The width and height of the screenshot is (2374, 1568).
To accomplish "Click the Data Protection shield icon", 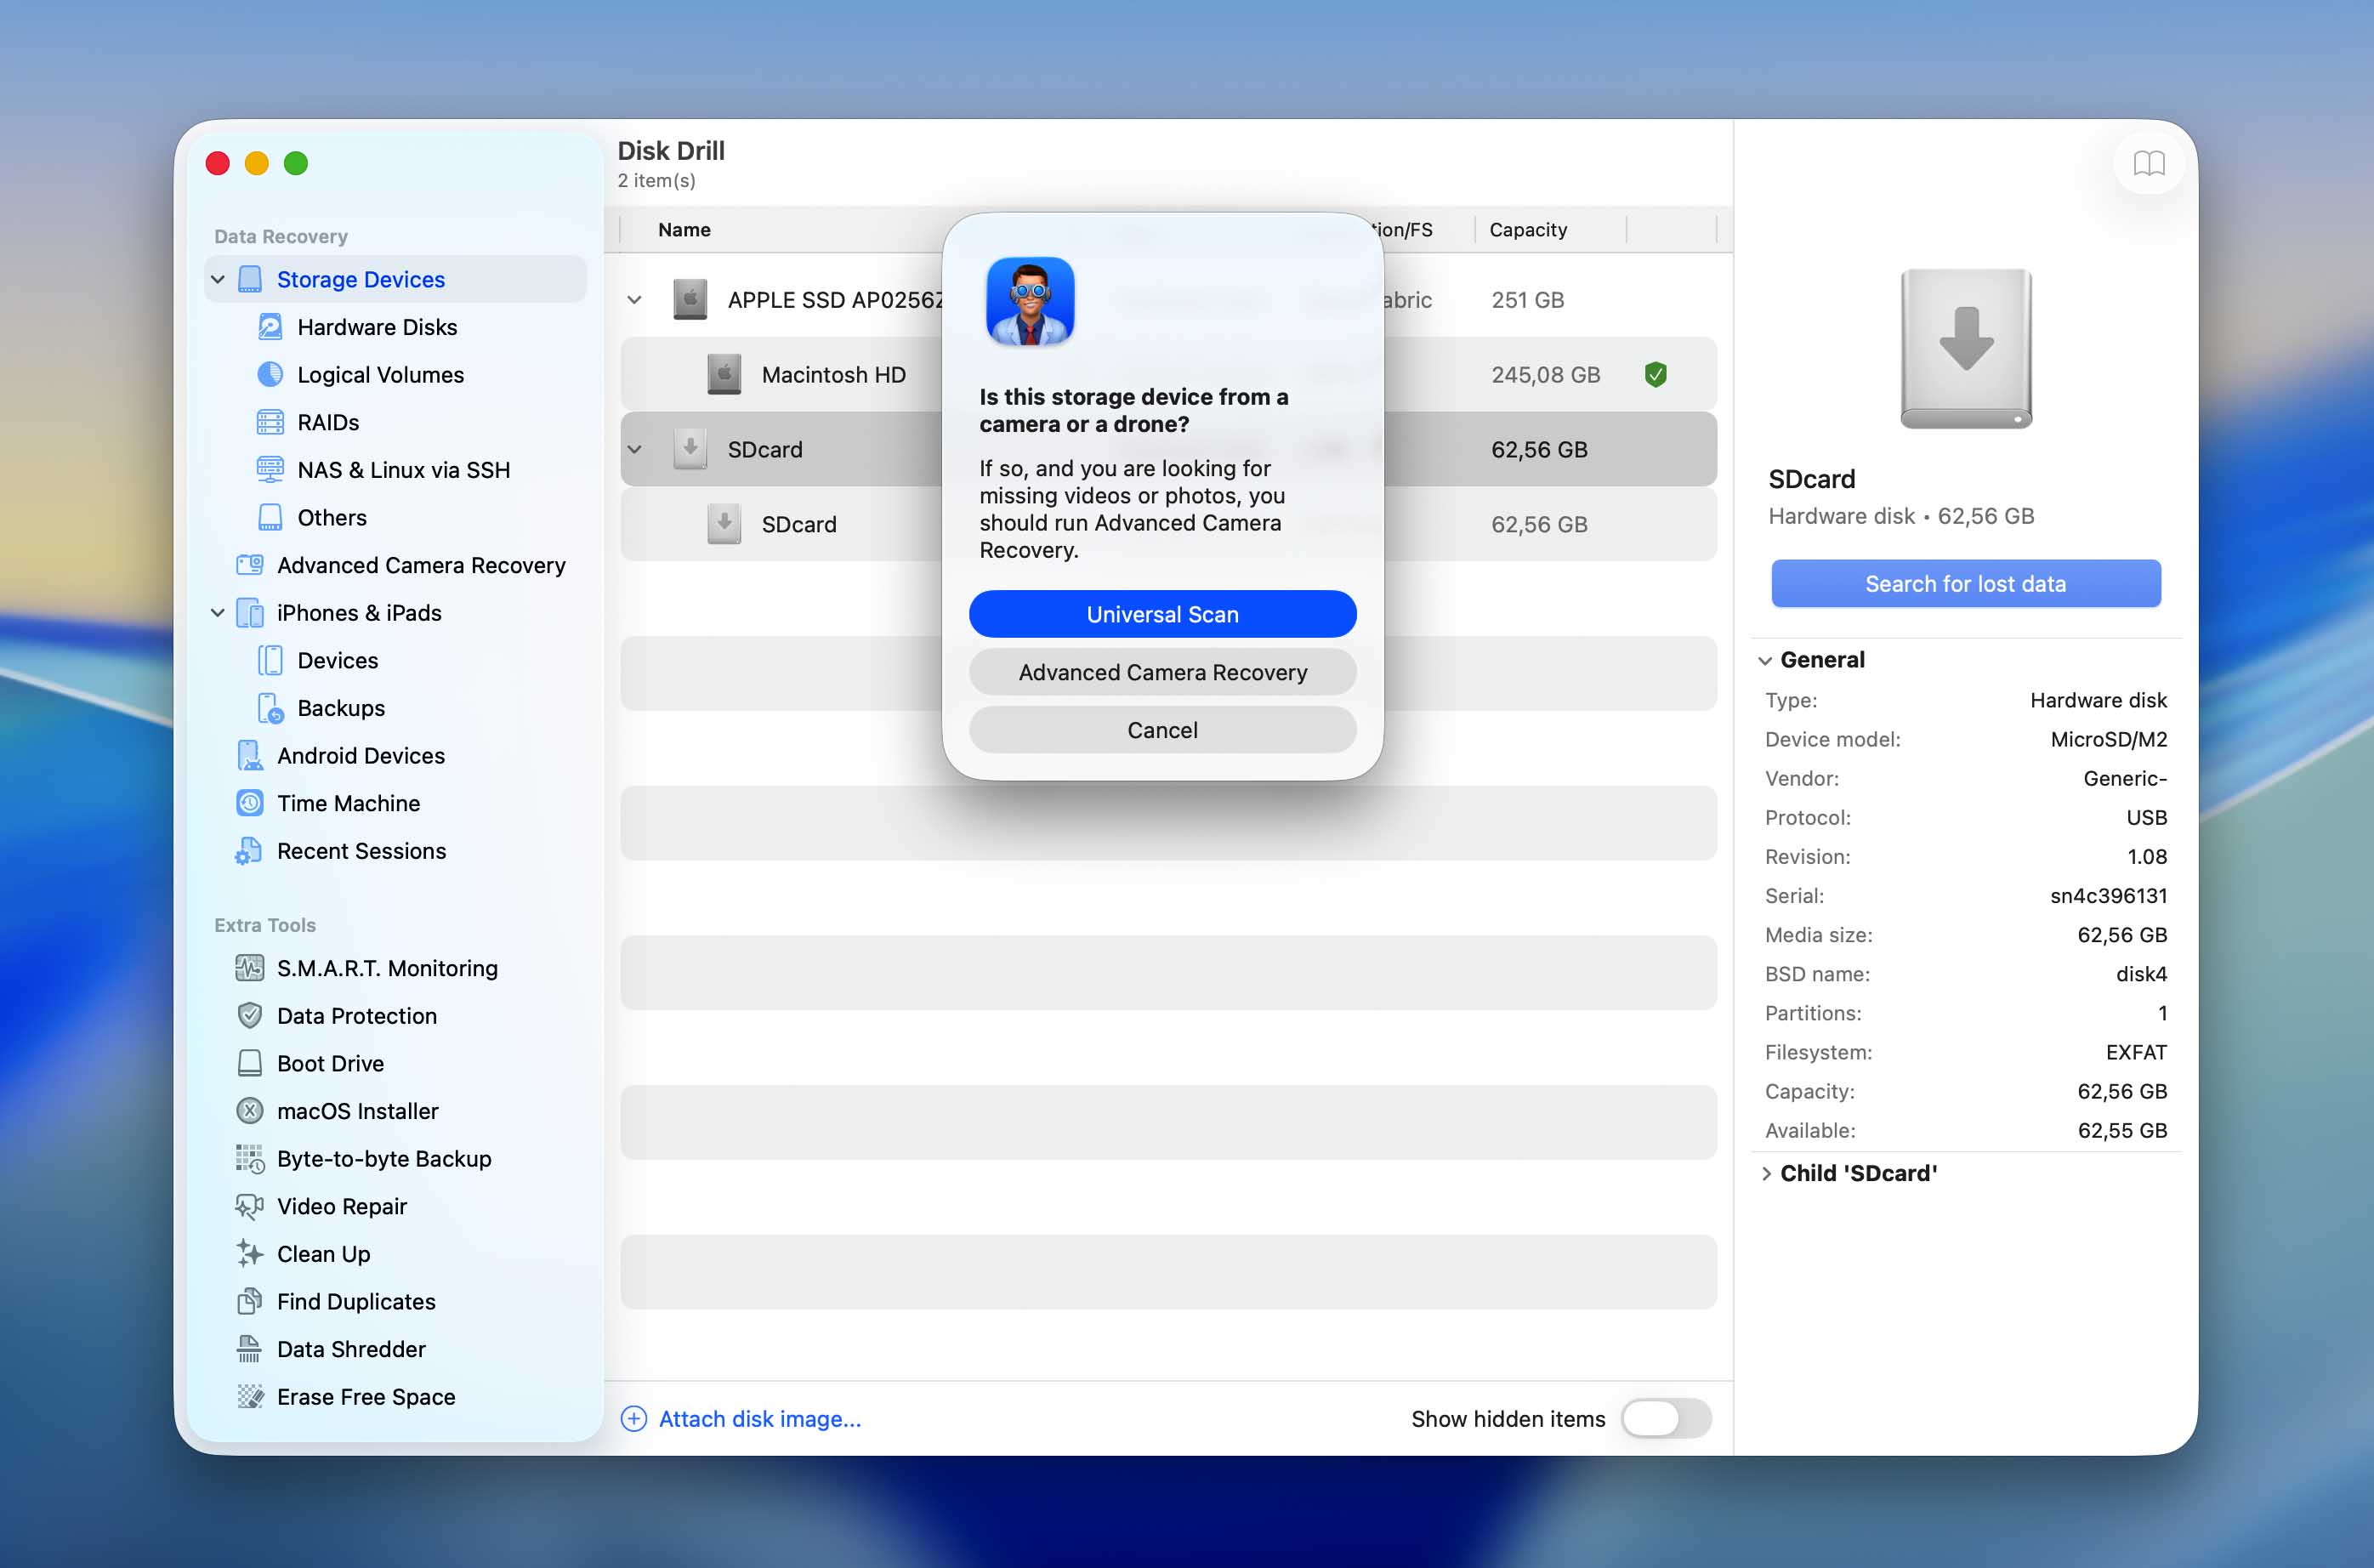I will click(x=250, y=1016).
